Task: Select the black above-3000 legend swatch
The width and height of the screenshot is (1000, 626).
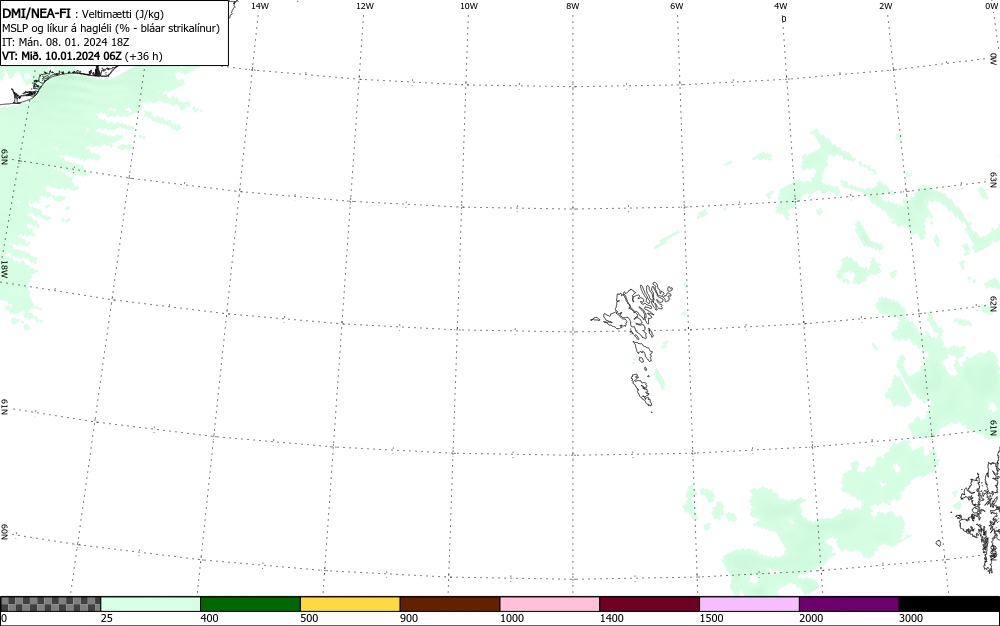Action: 949,604
